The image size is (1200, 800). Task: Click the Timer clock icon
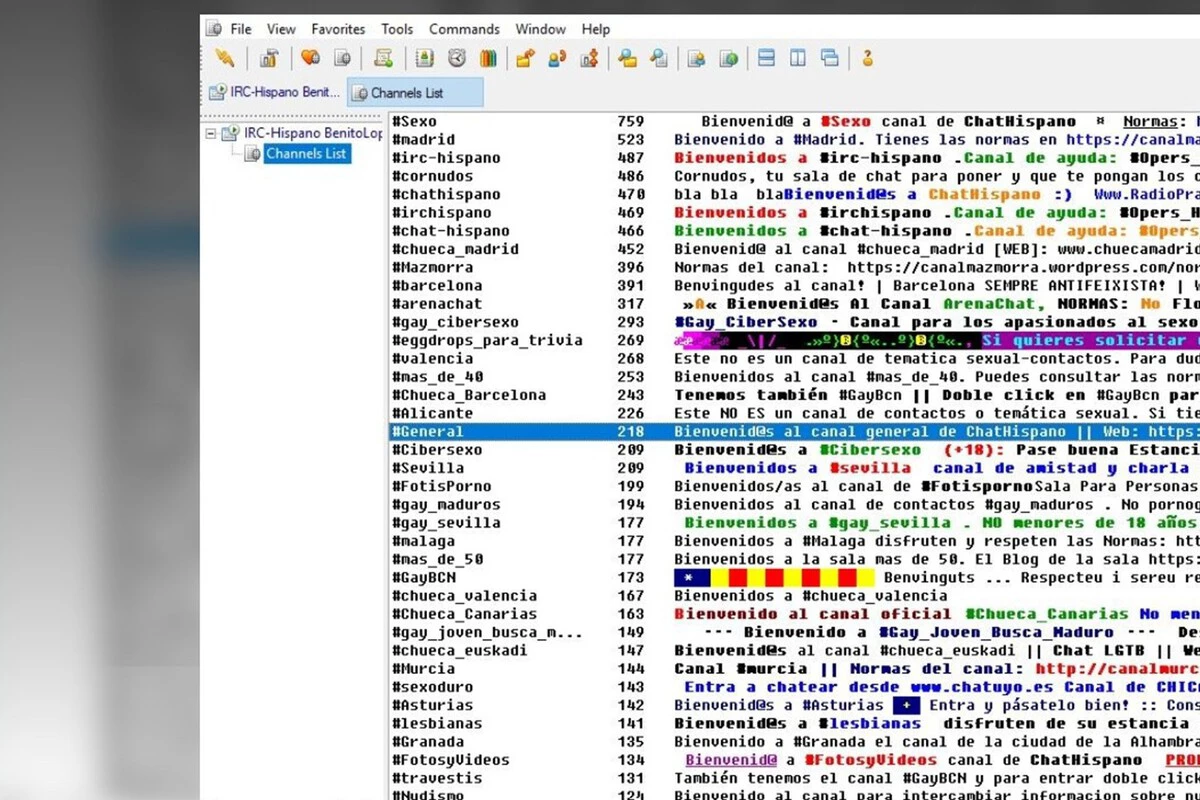pyautogui.click(x=457, y=58)
